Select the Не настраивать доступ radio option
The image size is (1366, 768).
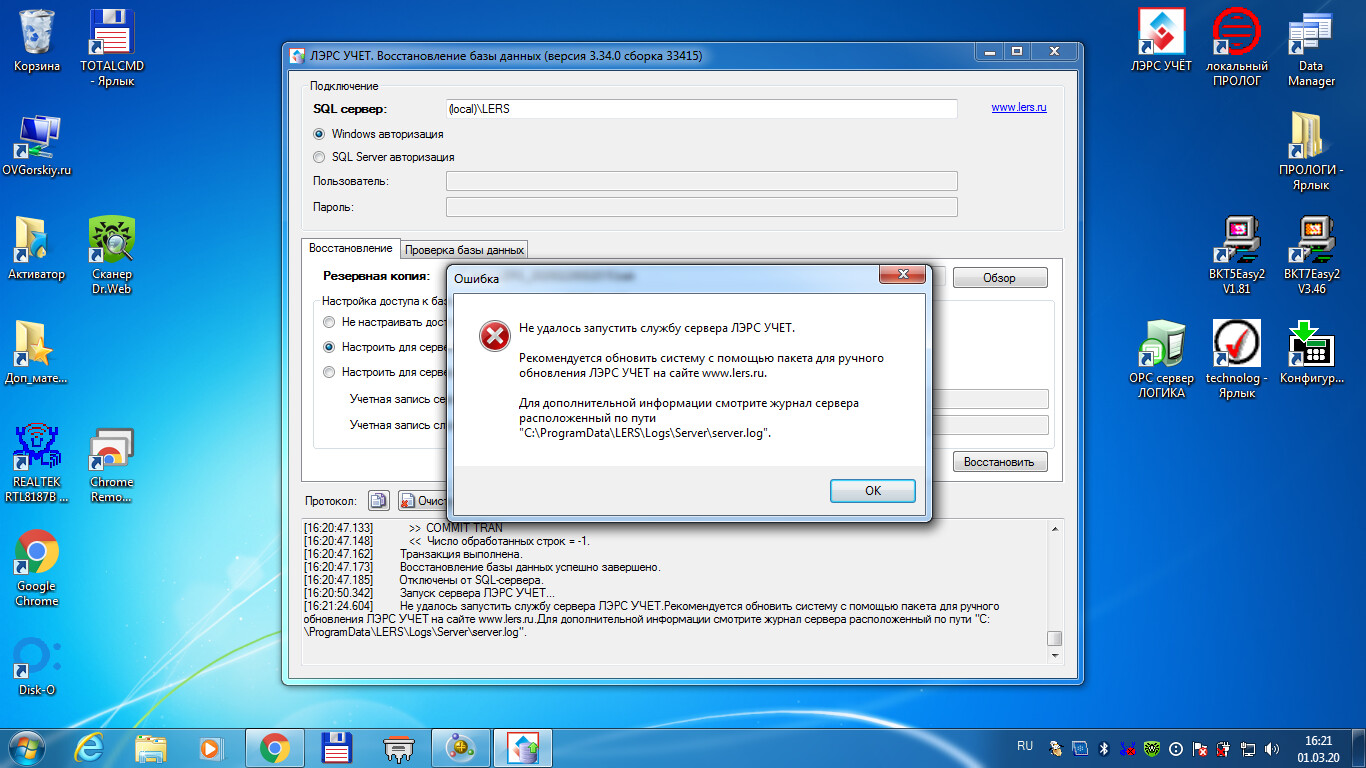329,322
